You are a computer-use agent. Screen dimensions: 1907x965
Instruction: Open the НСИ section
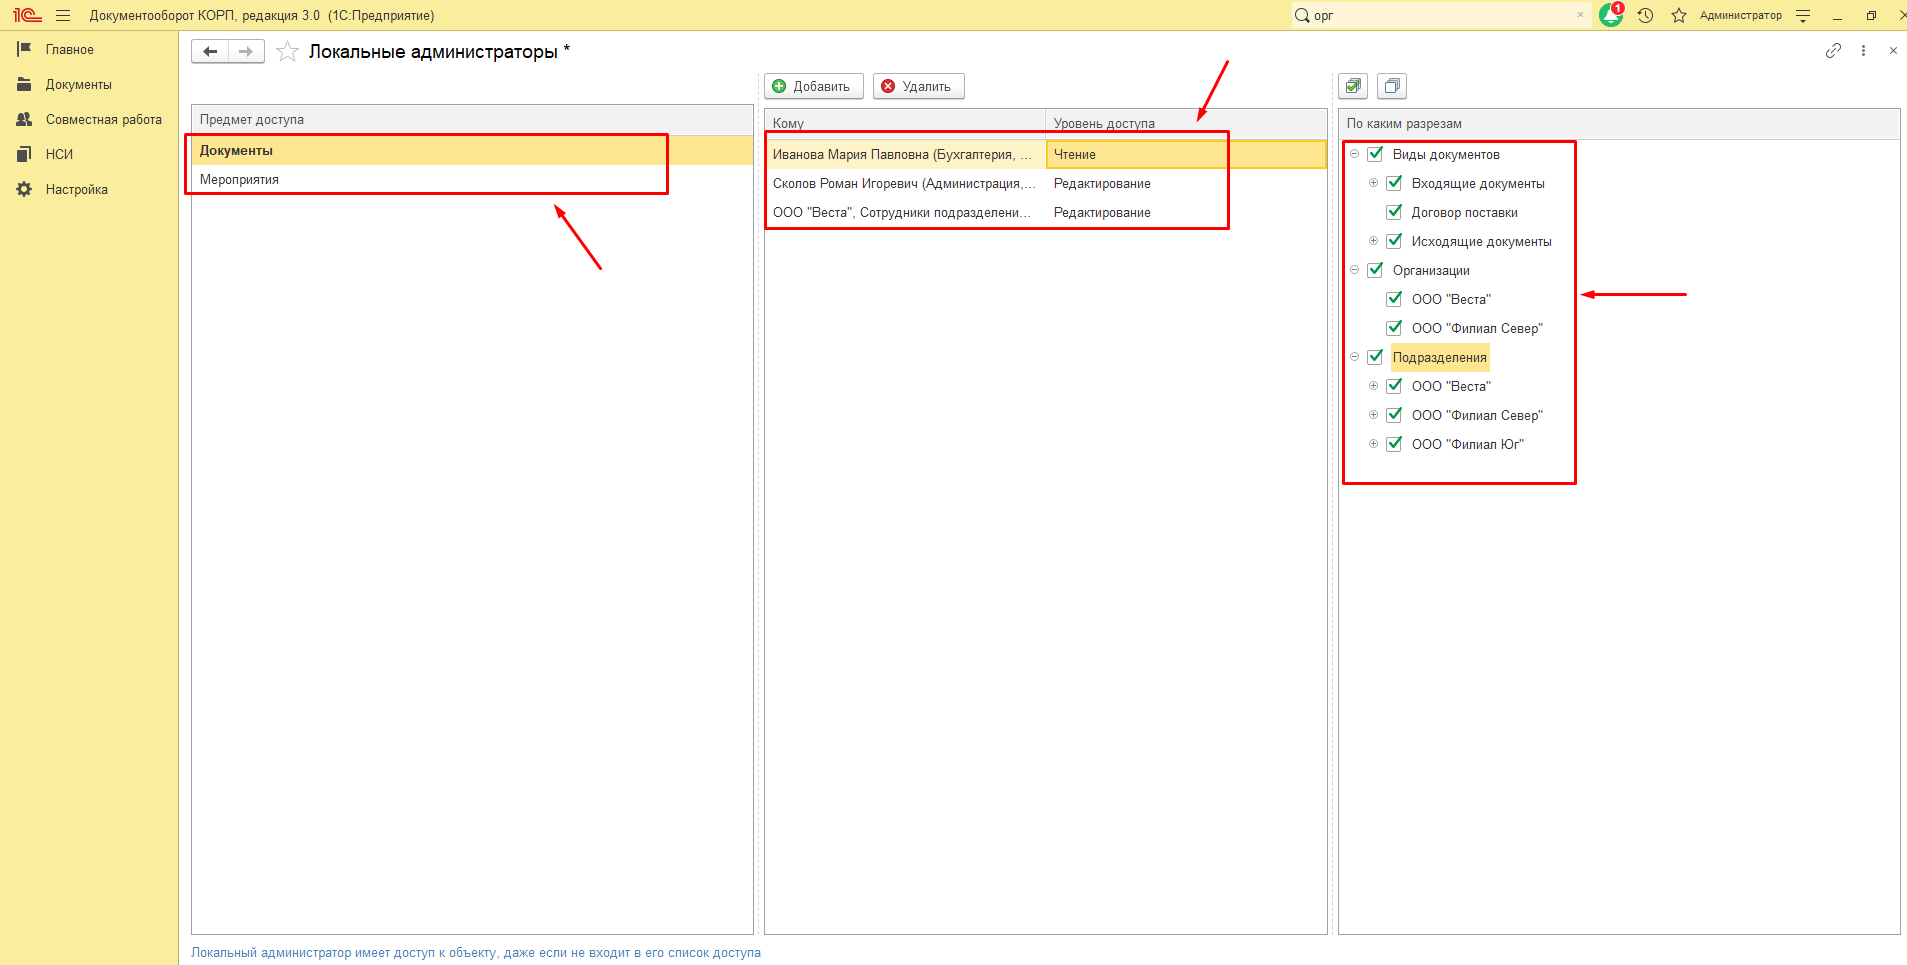89,154
